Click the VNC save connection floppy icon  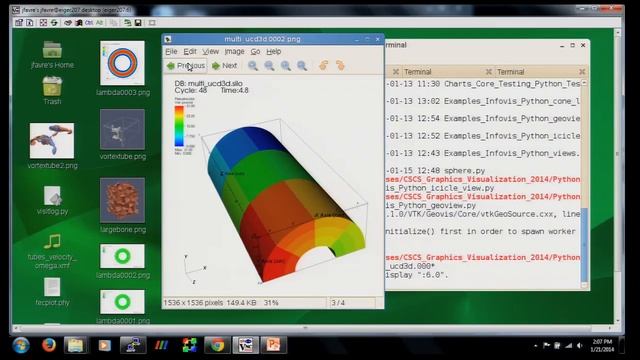138,23
